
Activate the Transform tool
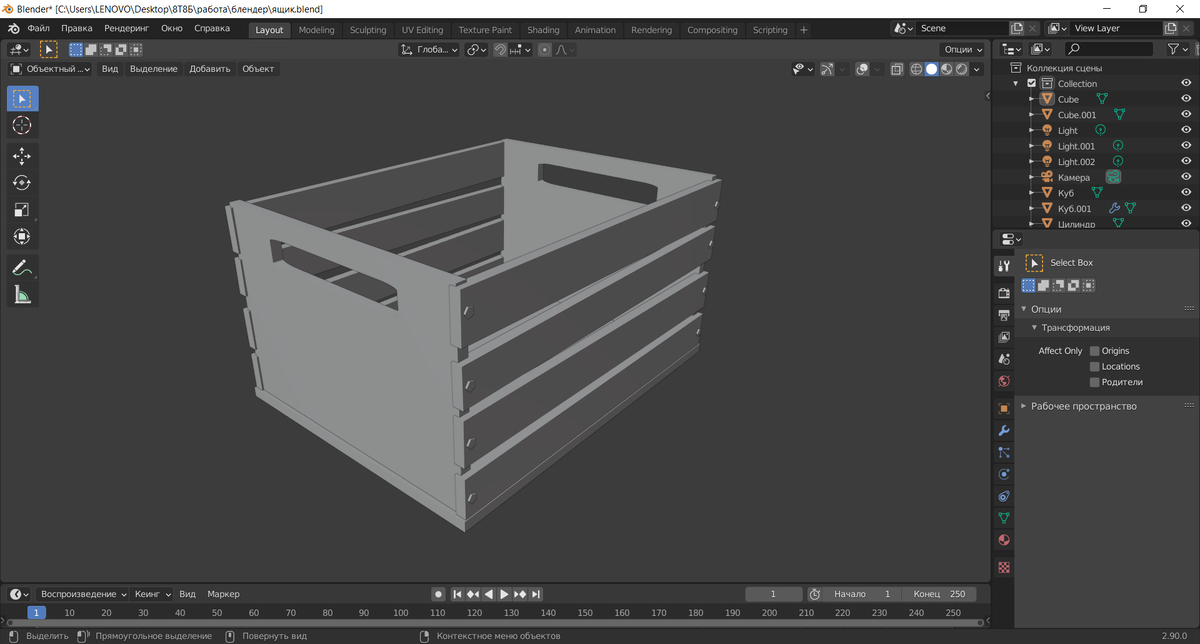click(x=22, y=237)
